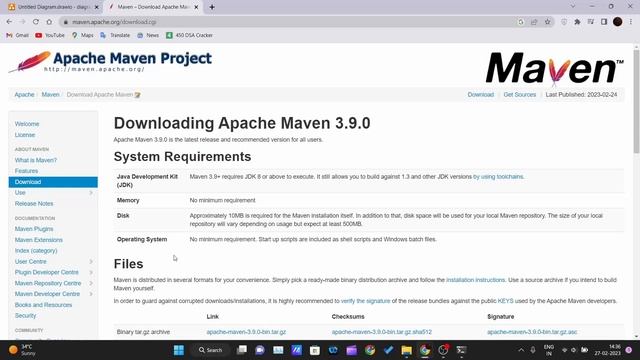Open the media control playlist icon
Image resolution: width=640 pixels, height=360 pixels.
[x=591, y=22]
